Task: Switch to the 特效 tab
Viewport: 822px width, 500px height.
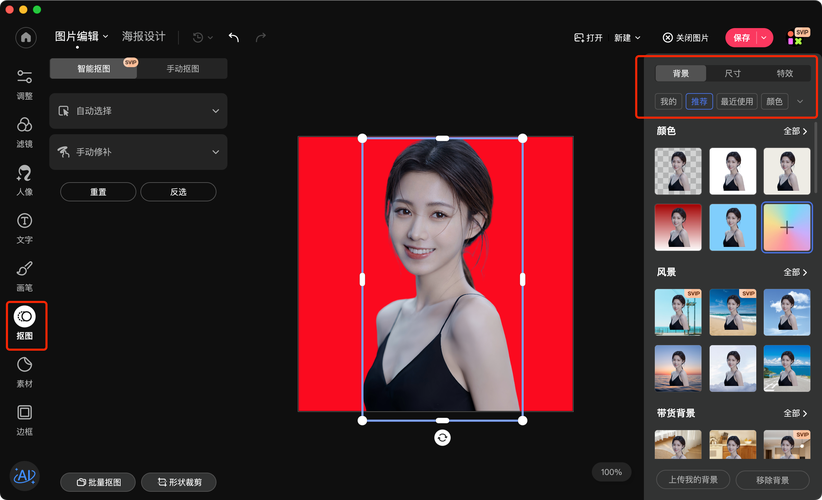Action: (x=785, y=74)
